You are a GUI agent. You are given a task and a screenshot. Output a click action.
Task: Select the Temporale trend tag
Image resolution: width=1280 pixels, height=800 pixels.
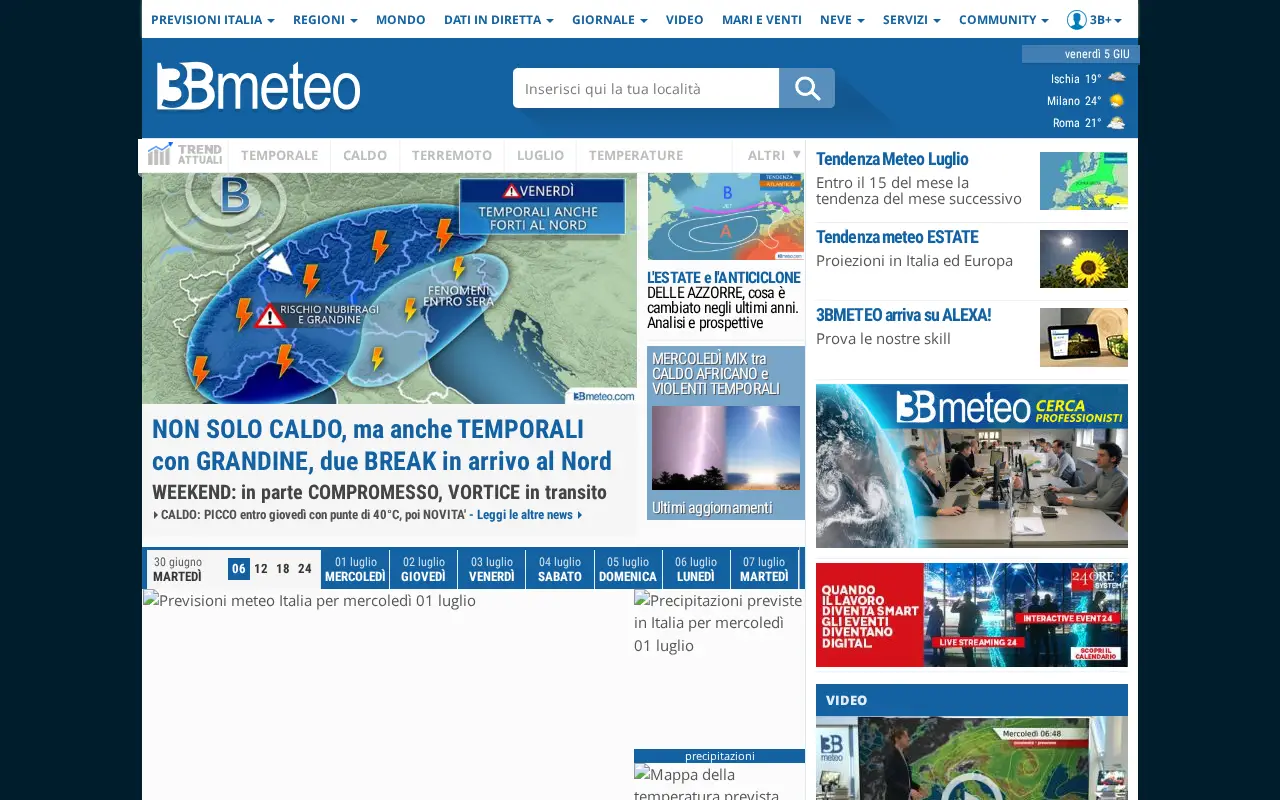coord(279,155)
